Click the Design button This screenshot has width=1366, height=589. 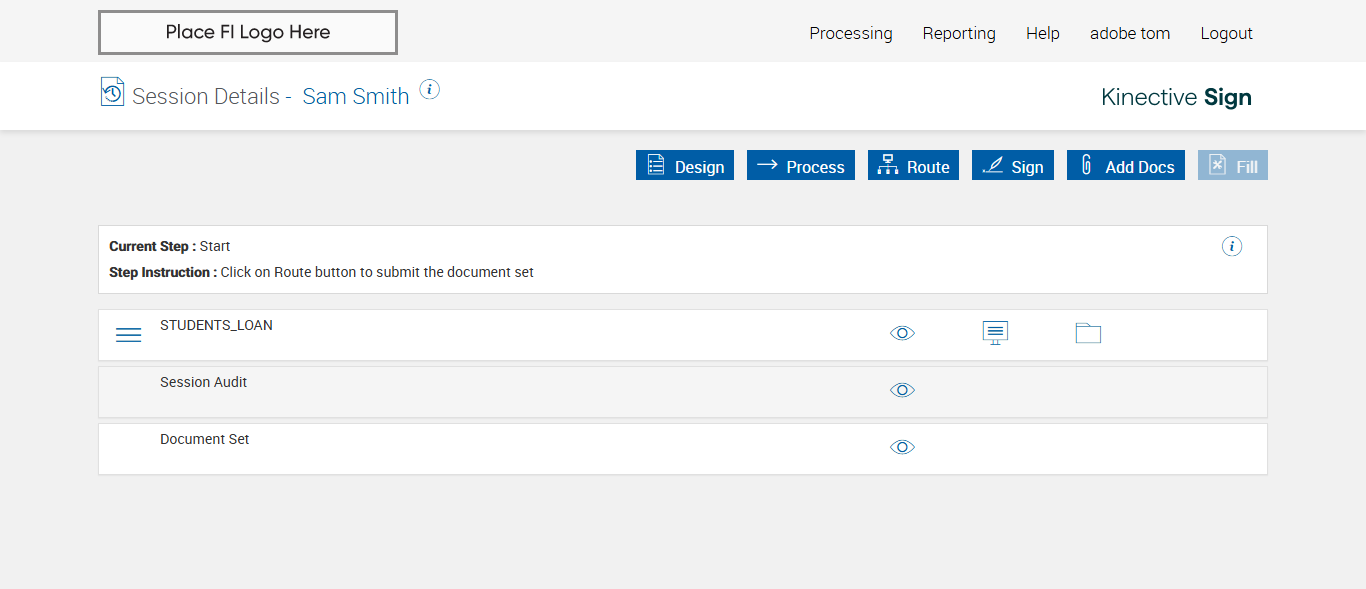coord(685,166)
